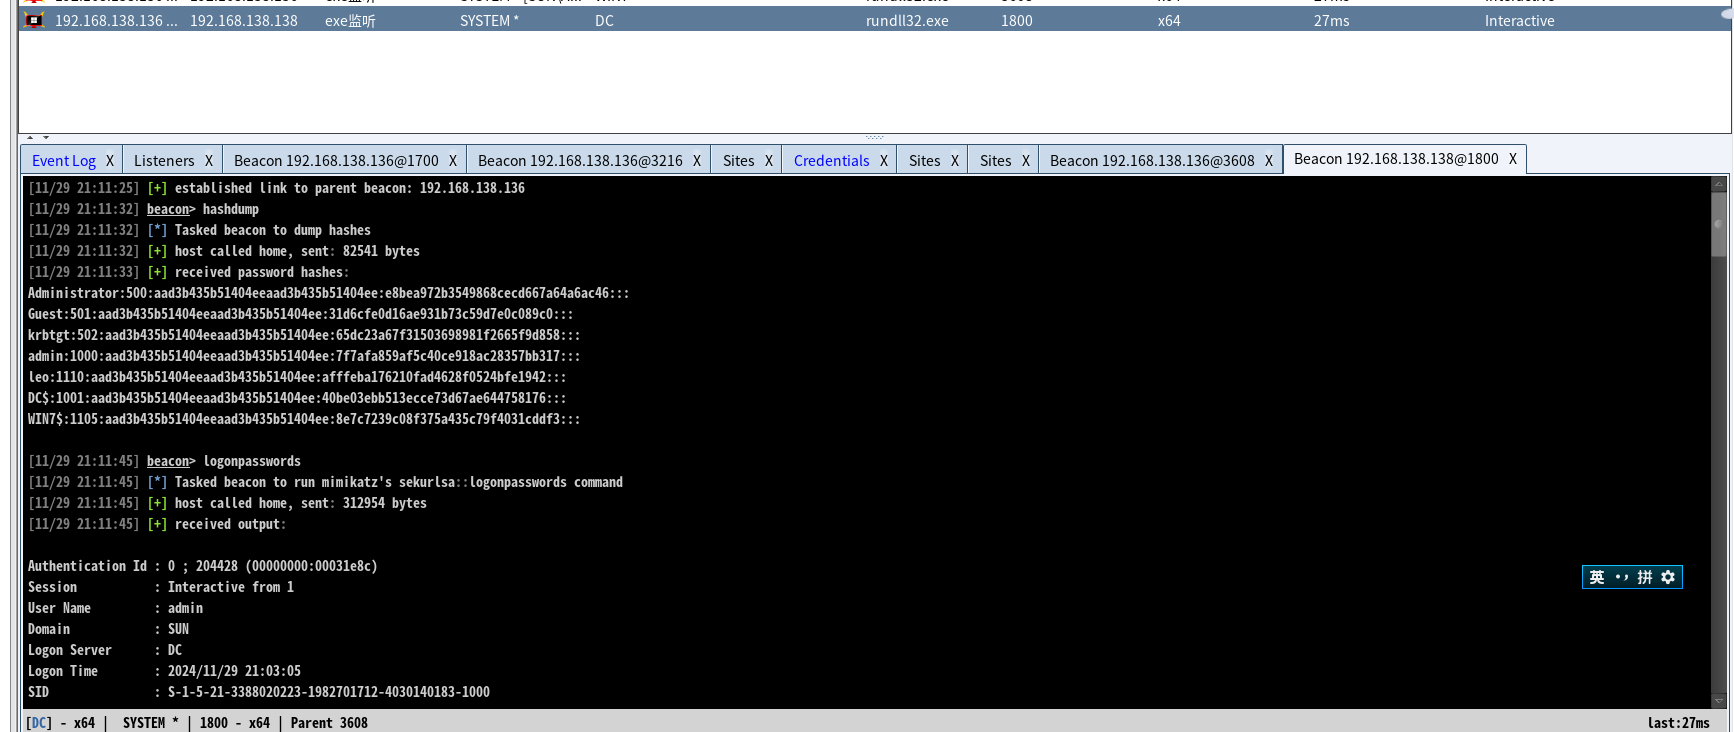1734x732 pixels.
Task: Click the split pane divider grip dots
Action: coord(874,137)
